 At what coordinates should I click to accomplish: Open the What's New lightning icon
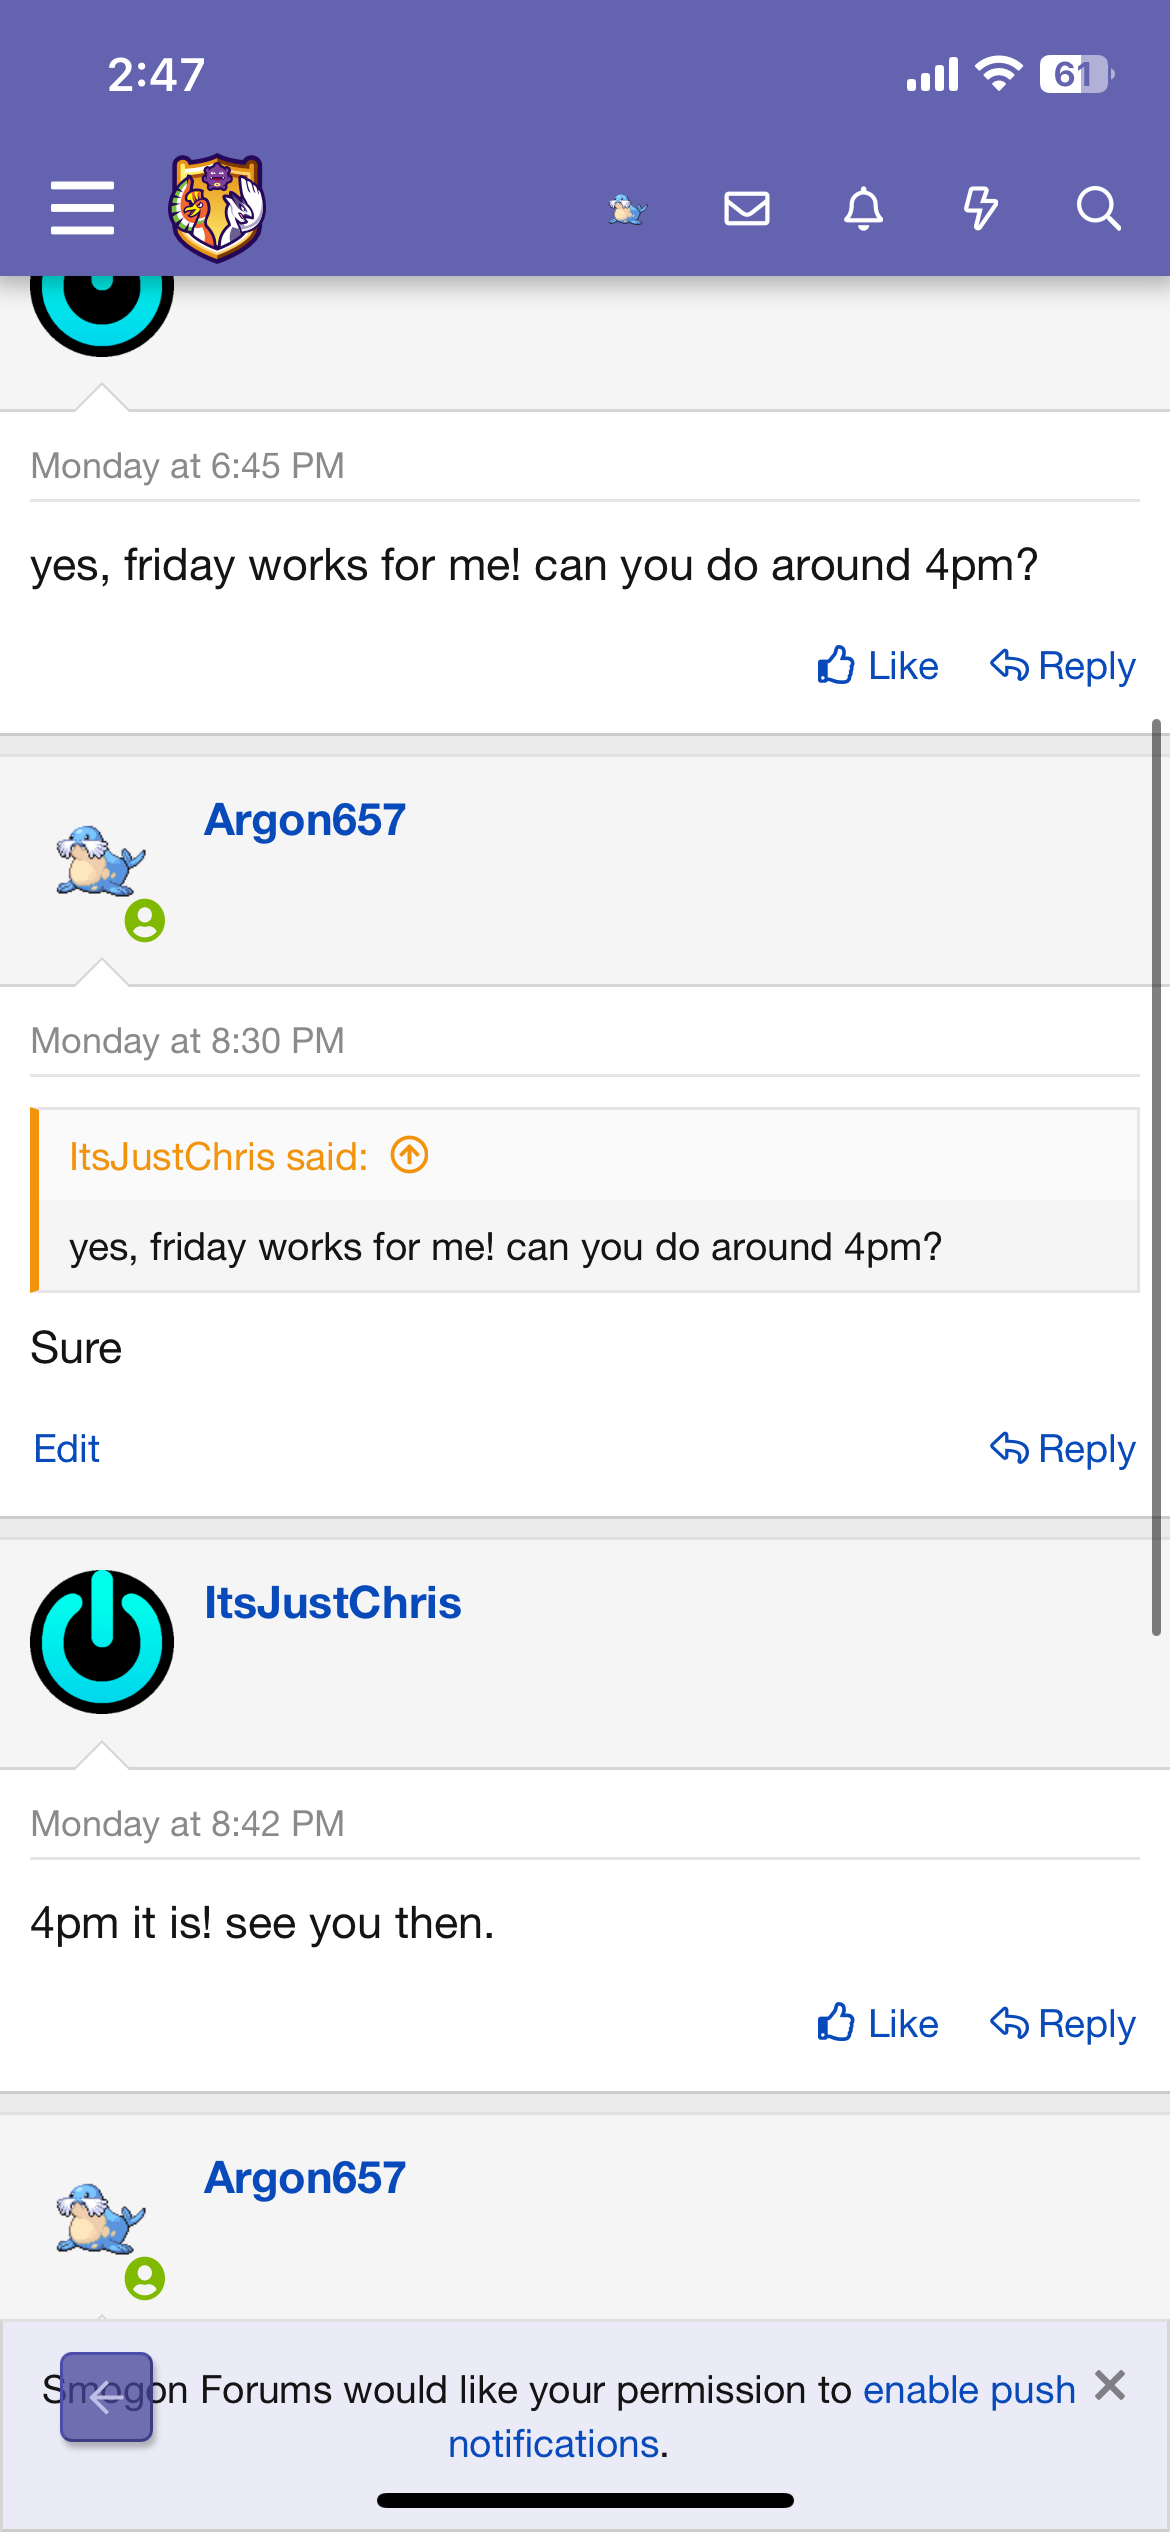click(x=980, y=209)
